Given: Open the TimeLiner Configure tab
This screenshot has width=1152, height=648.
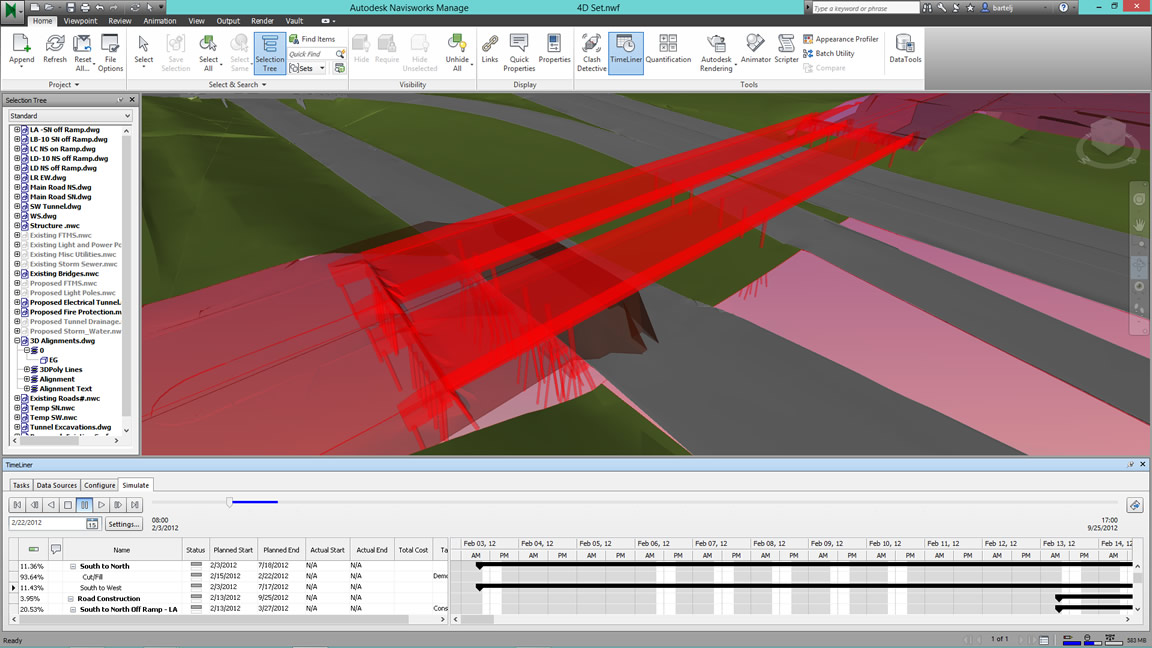Looking at the screenshot, I should 99,485.
